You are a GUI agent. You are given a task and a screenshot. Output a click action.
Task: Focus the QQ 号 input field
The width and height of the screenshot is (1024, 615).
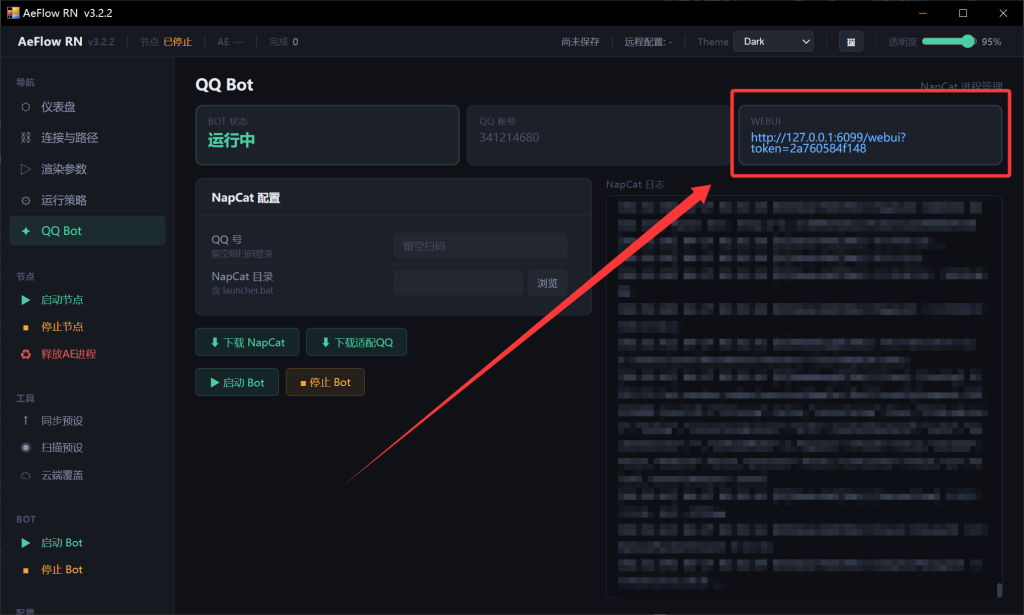click(x=480, y=246)
